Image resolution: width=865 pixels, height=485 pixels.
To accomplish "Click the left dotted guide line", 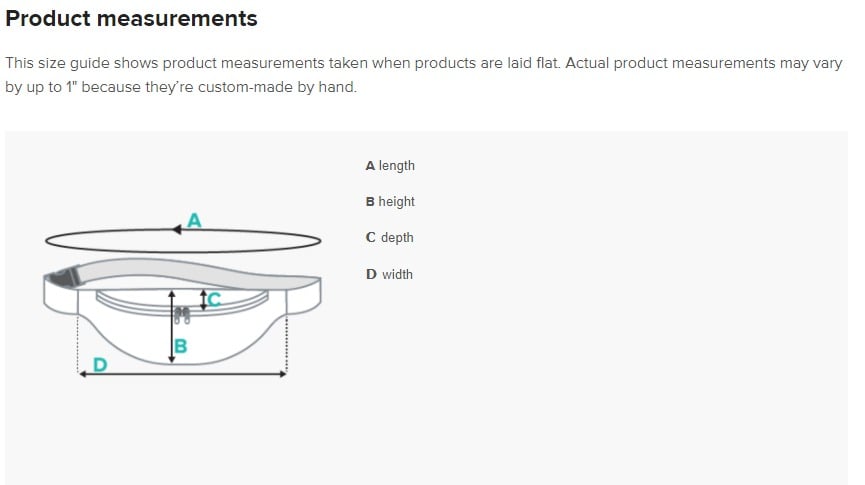I will pos(78,345).
